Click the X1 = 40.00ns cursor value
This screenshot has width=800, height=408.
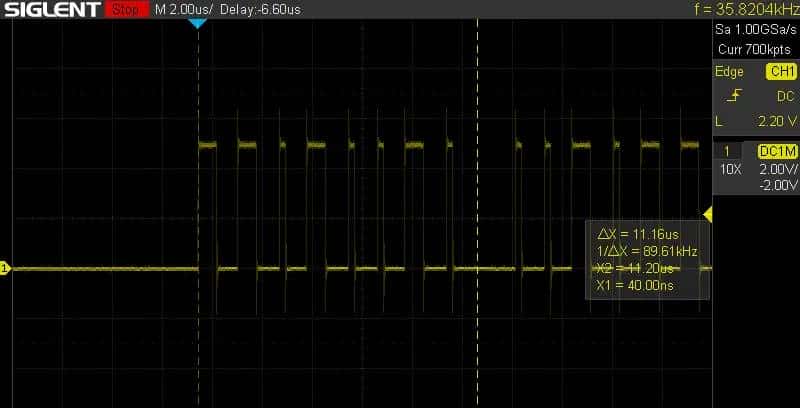635,286
